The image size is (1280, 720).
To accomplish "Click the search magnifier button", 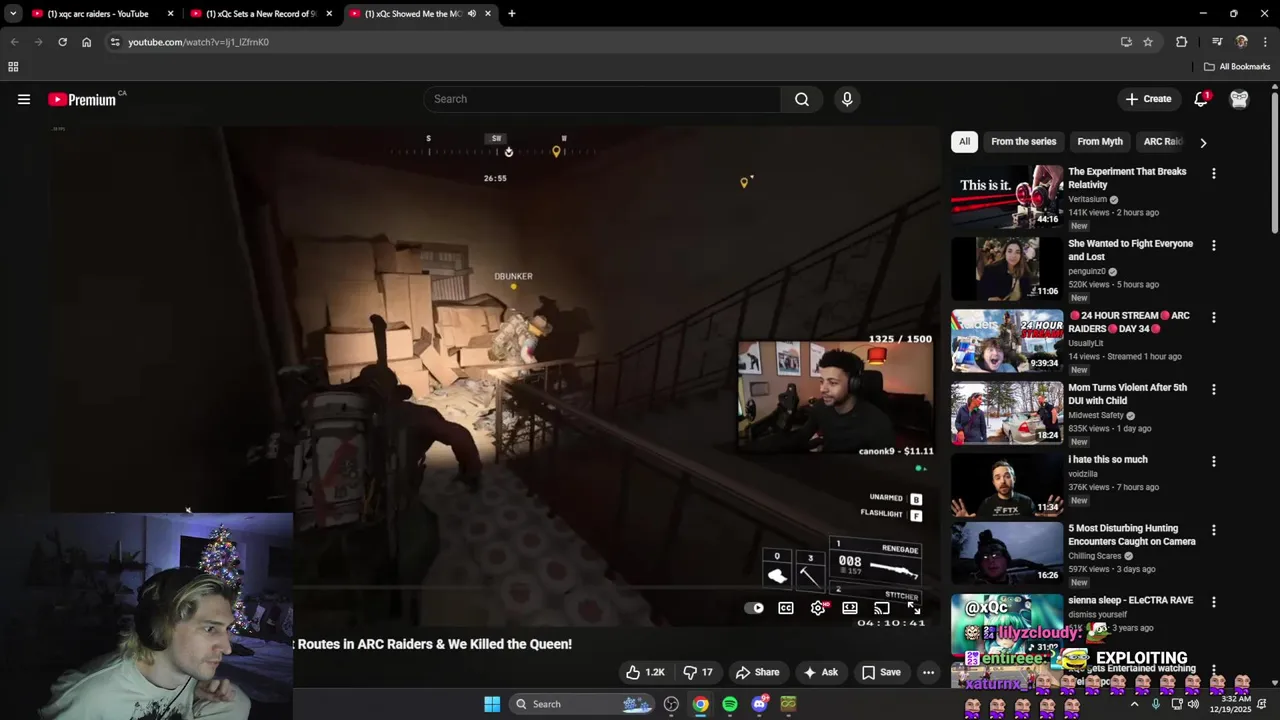I will pos(802,99).
